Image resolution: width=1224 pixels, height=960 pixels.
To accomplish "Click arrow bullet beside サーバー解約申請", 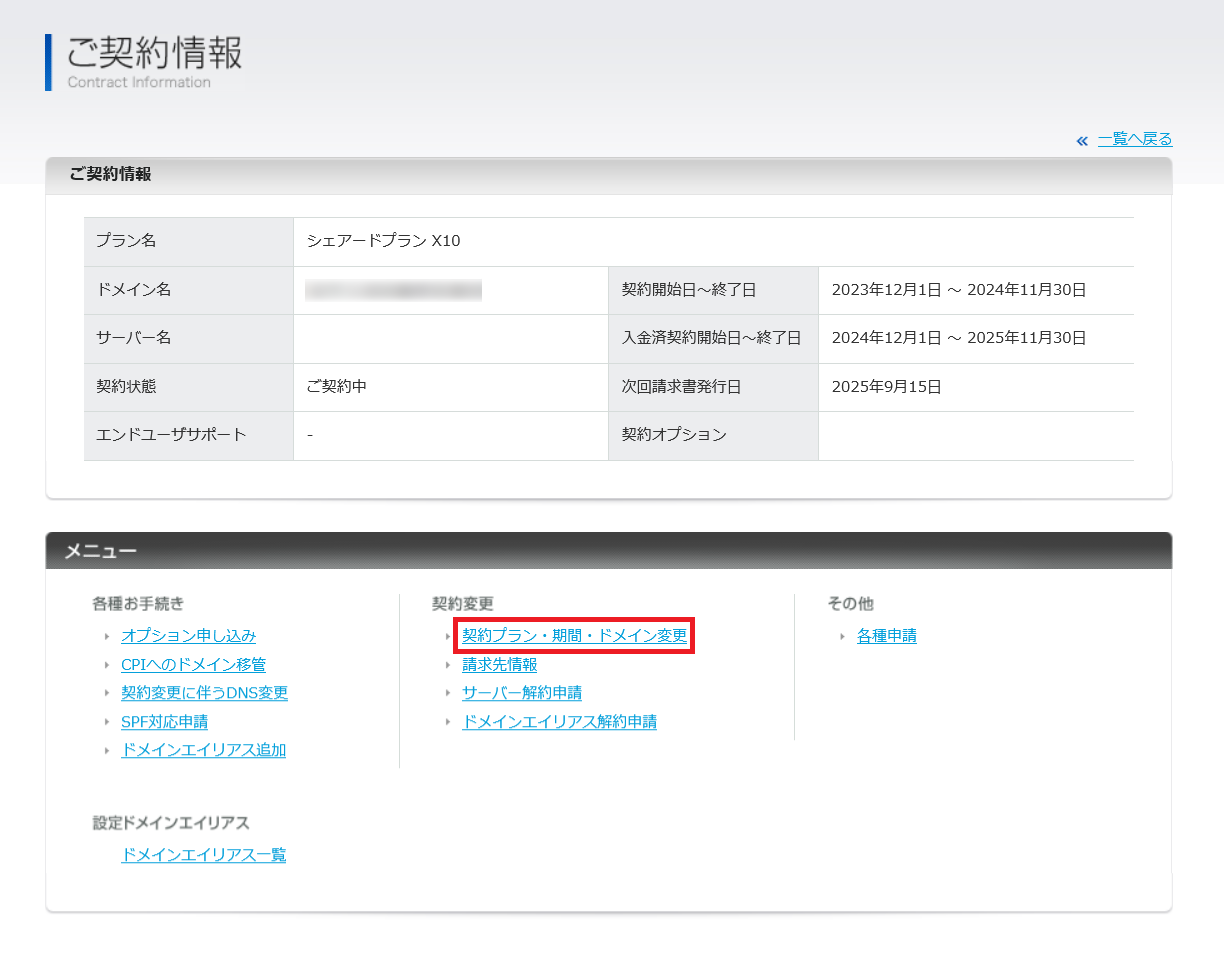I will (x=448, y=693).
